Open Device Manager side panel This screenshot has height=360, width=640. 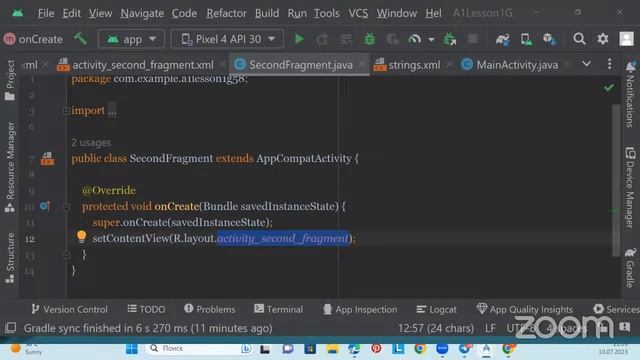[x=630, y=188]
